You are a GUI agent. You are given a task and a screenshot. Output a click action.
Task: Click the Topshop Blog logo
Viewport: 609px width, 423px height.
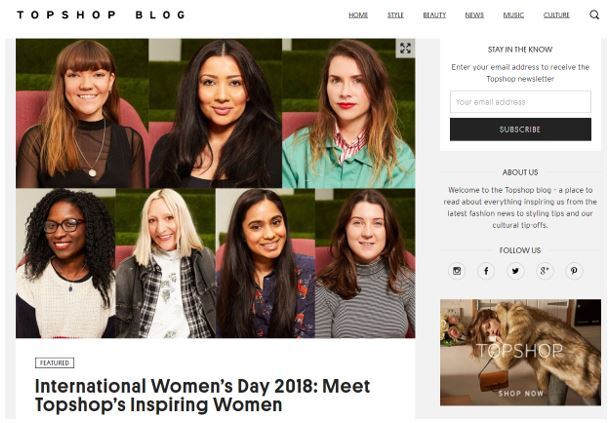100,15
